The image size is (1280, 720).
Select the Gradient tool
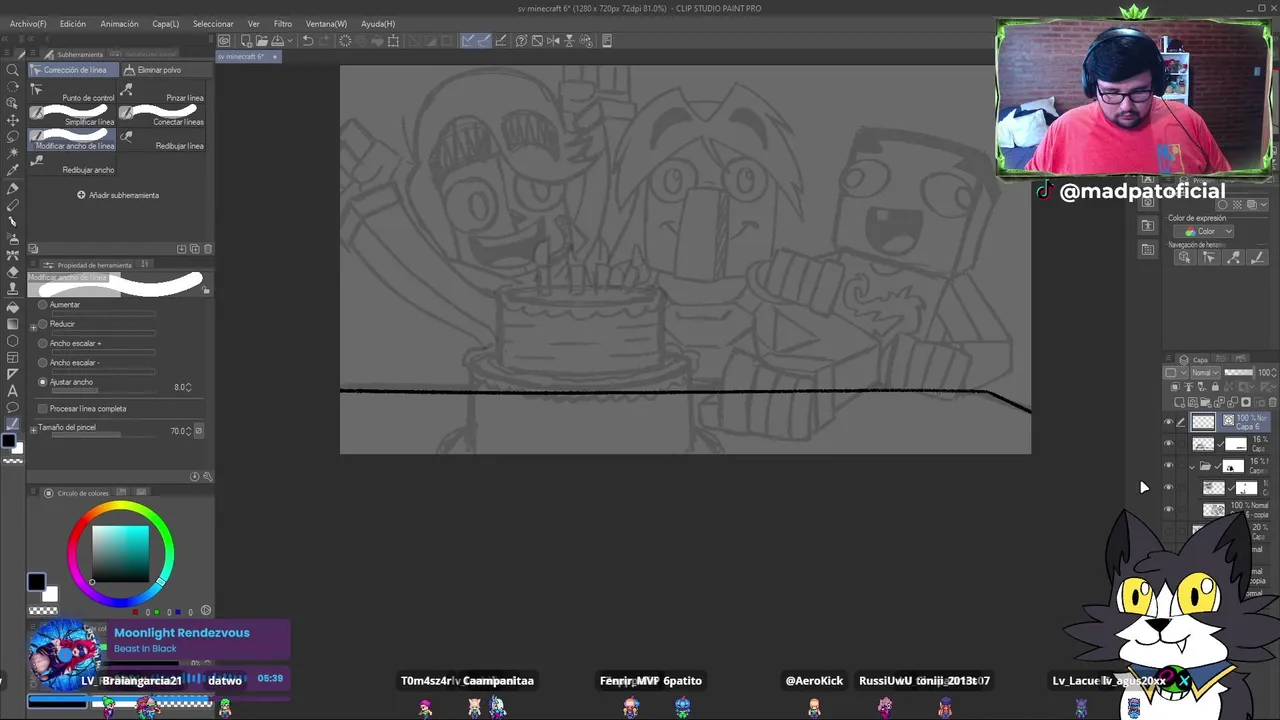click(12, 324)
